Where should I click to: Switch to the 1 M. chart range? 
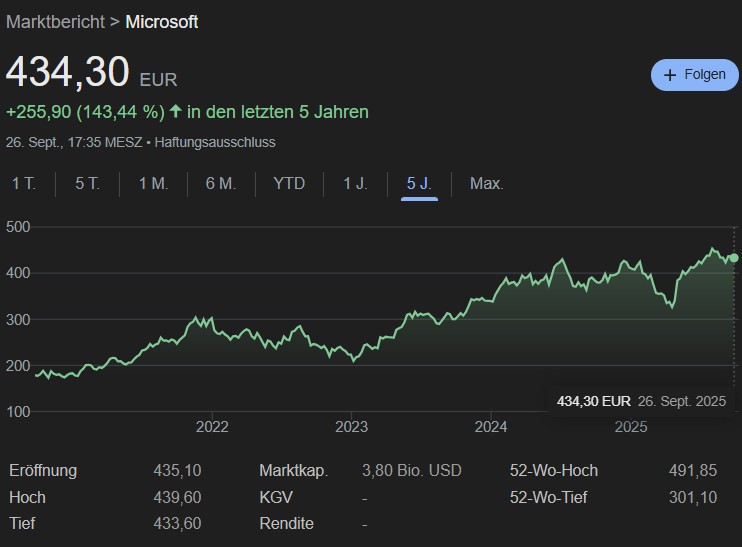(x=153, y=184)
